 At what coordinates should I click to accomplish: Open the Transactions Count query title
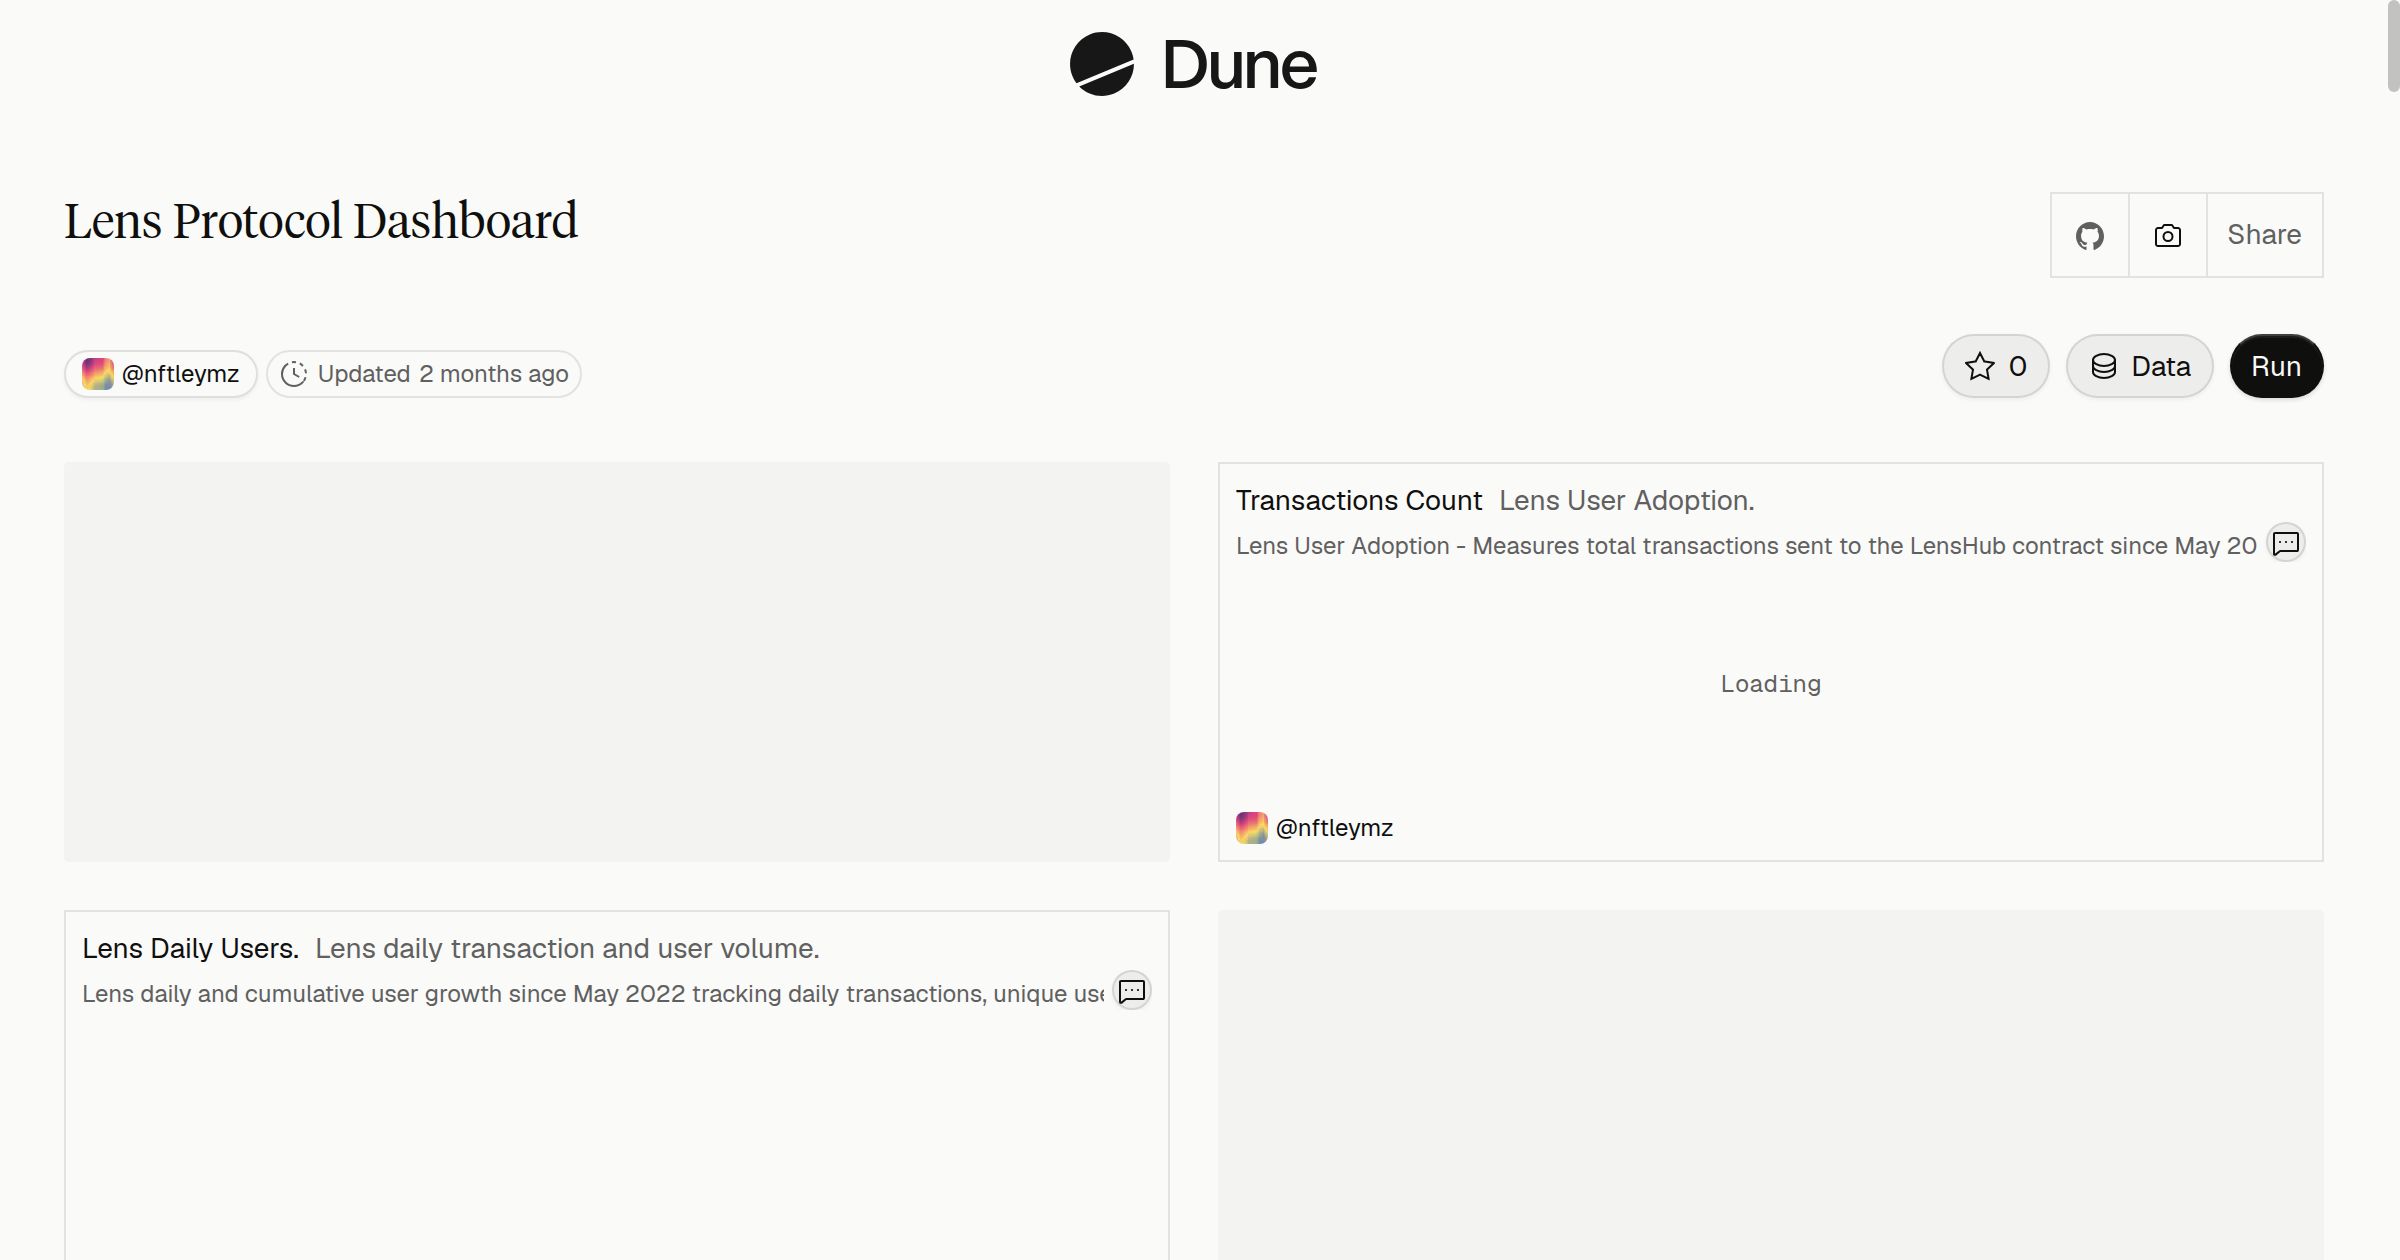click(1358, 500)
